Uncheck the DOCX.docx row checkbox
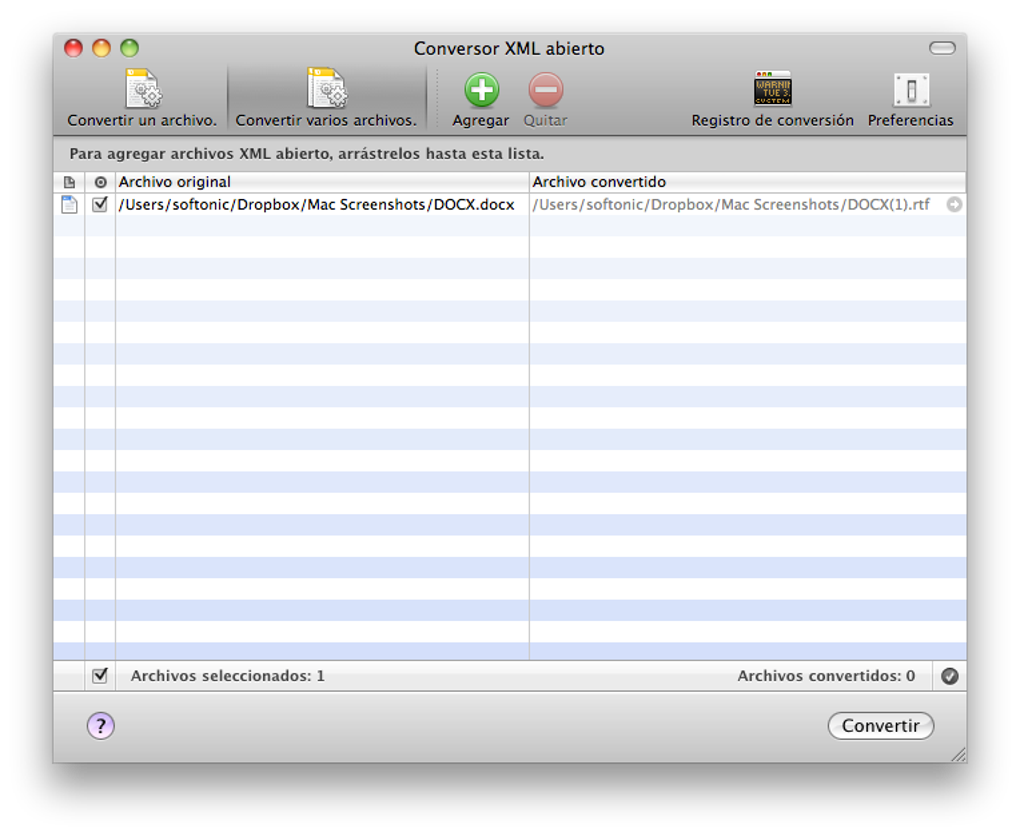Image resolution: width=1020 pixels, height=836 pixels. [x=100, y=204]
